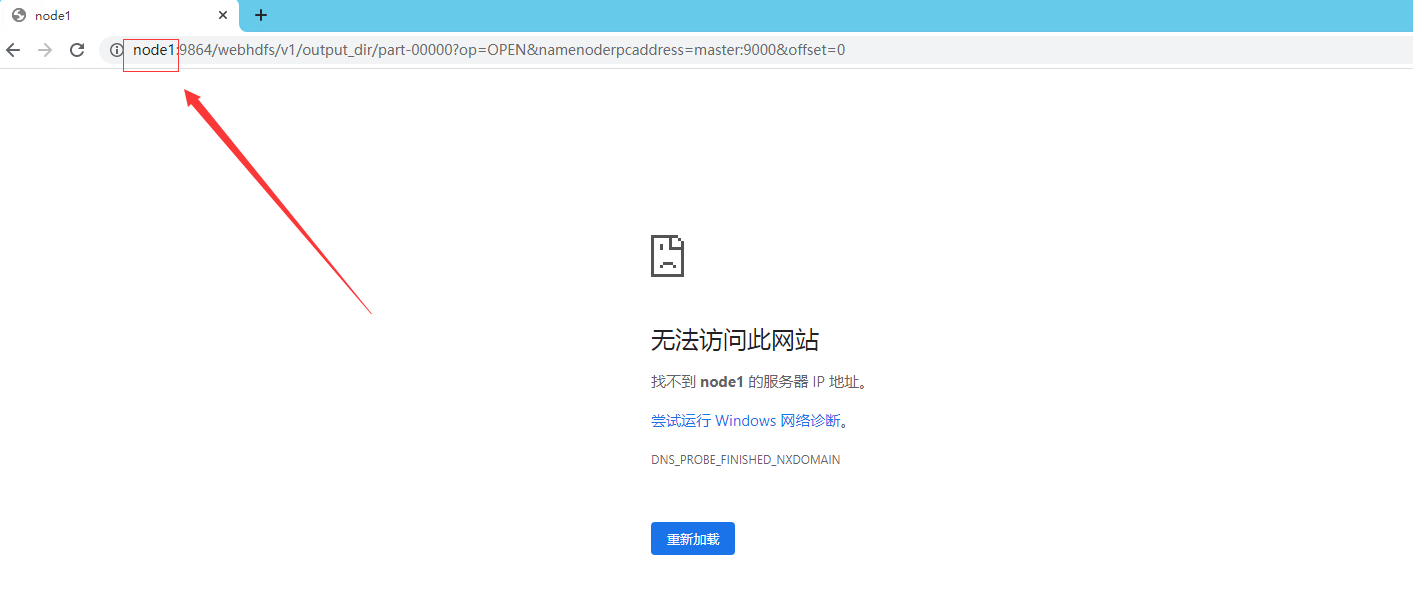Viewport: 1413px width, 606px height.
Task: Select the node1 browser tab
Action: point(120,16)
